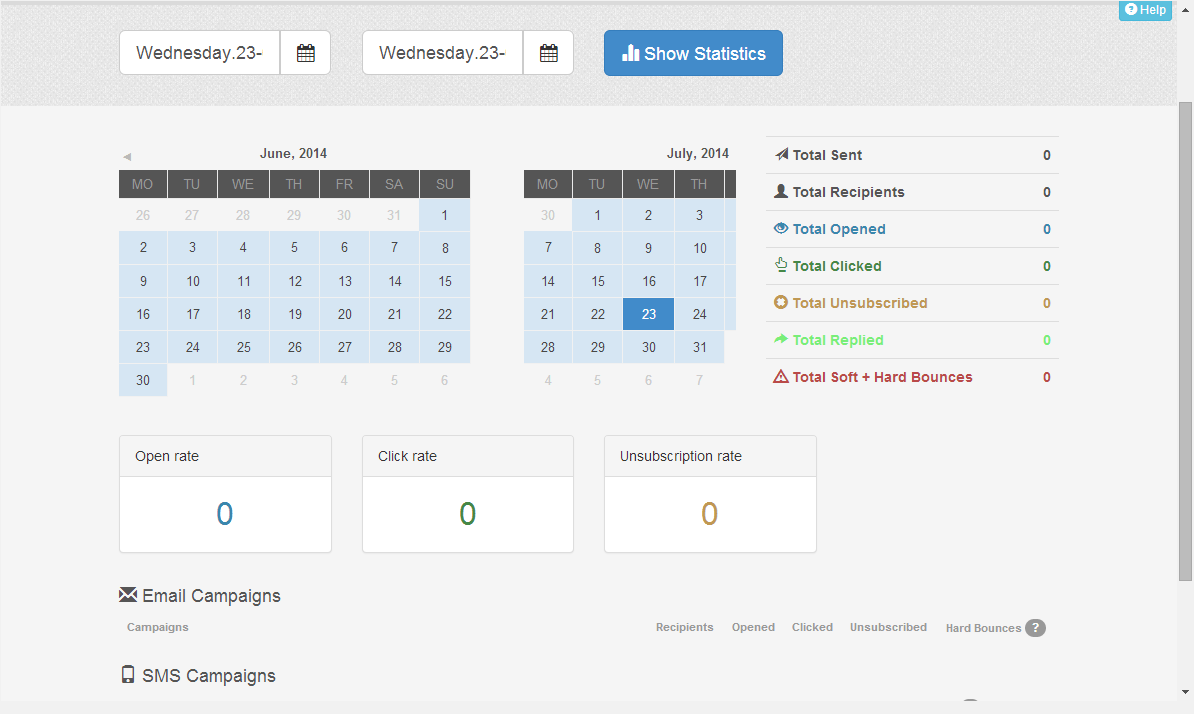Open the end date calendar picker icon

click(548, 53)
